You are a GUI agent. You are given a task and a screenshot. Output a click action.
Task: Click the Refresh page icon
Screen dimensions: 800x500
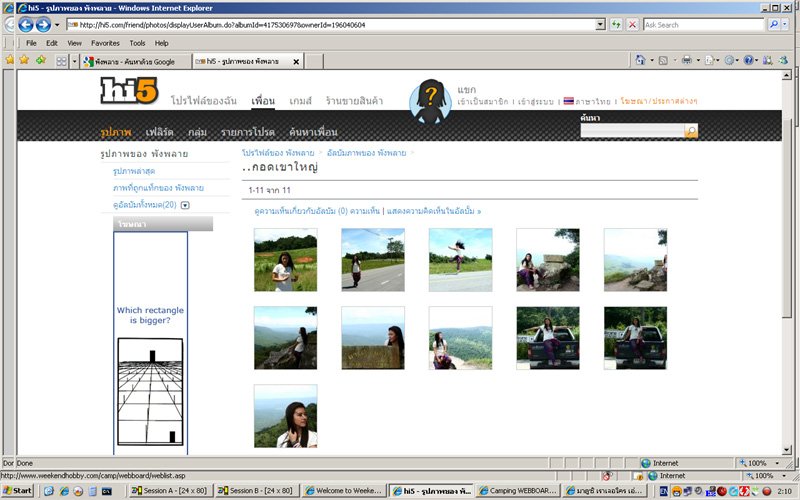point(616,24)
